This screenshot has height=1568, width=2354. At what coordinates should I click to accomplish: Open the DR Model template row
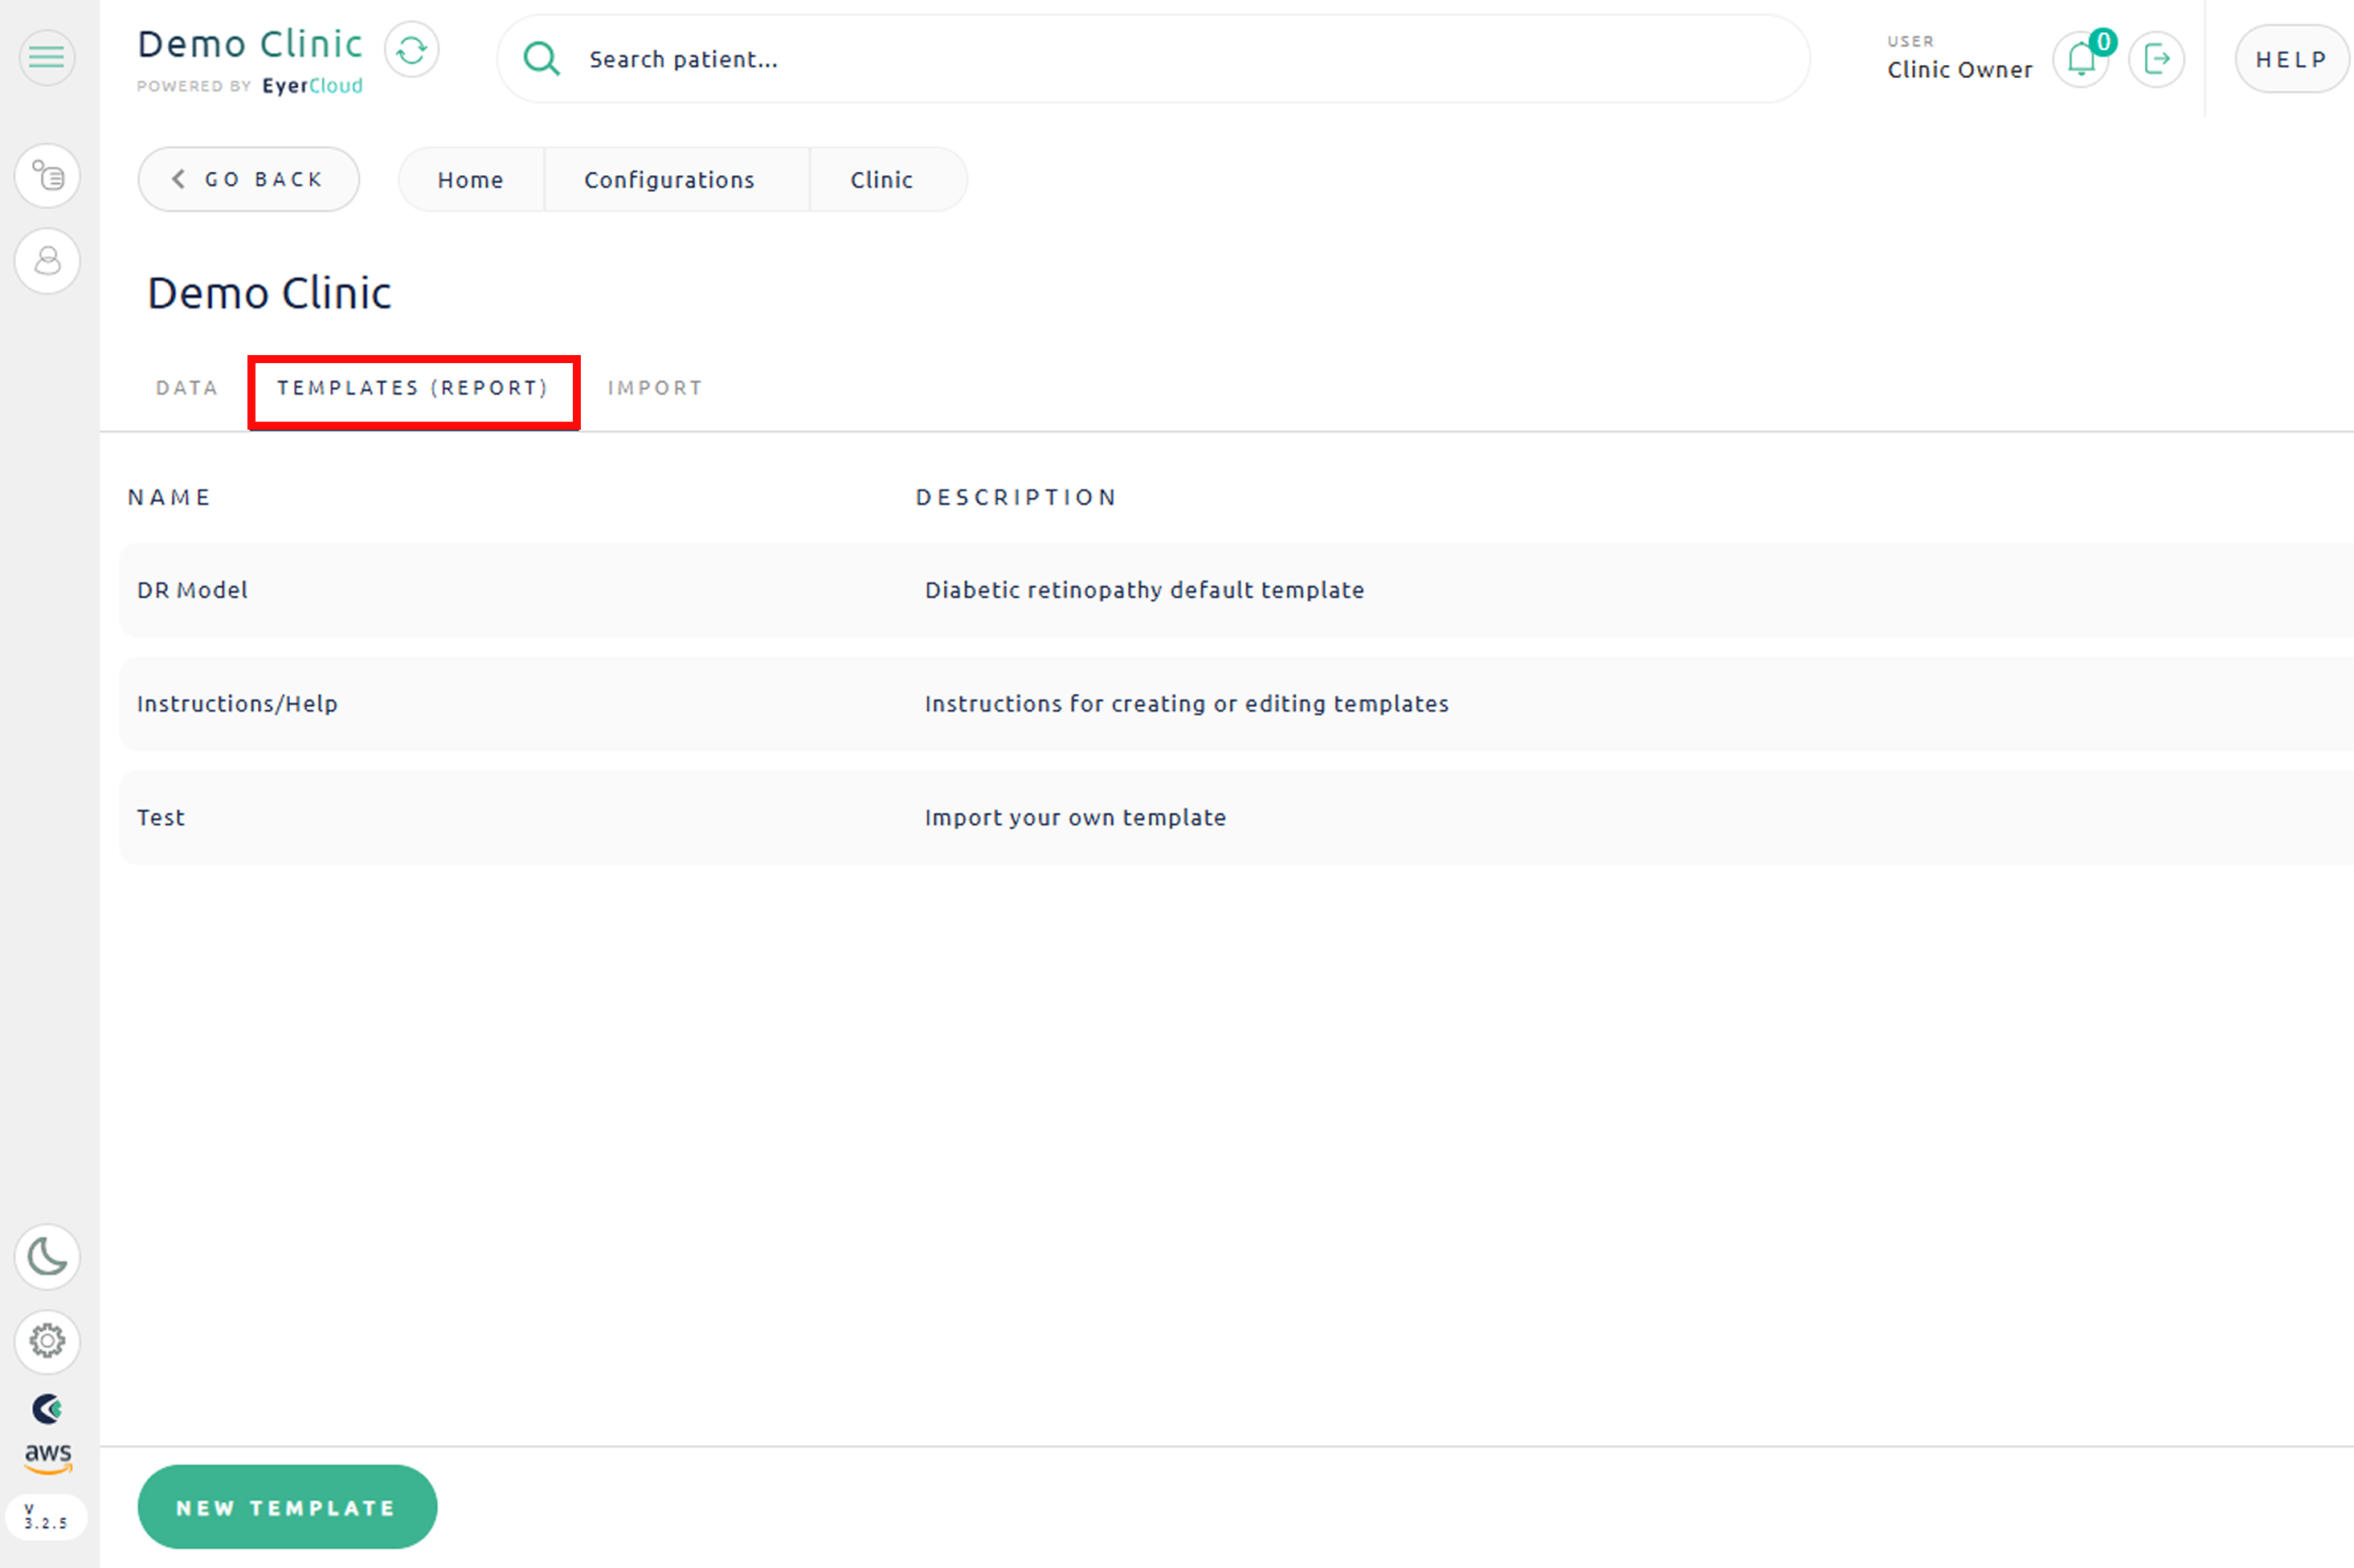click(x=193, y=590)
